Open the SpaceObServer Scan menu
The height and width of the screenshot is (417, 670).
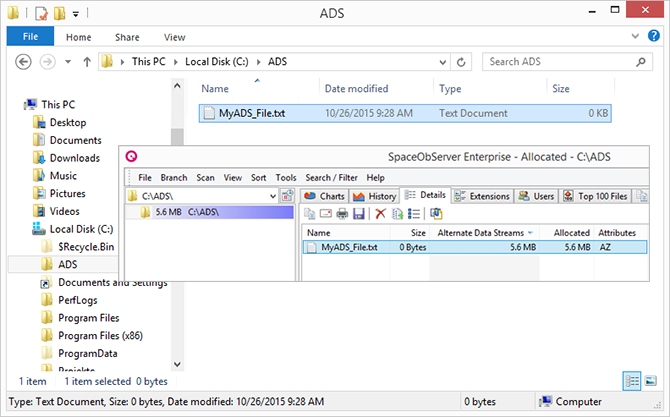pyautogui.click(x=205, y=177)
